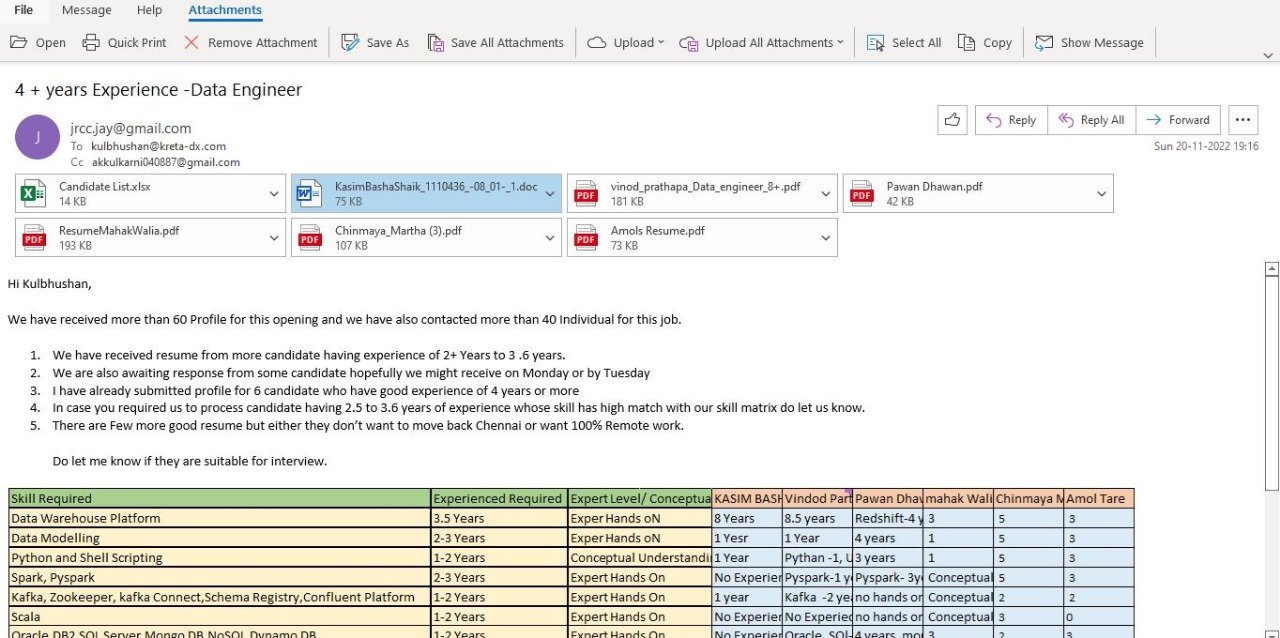
Task: Open the File menu
Action: click(x=23, y=10)
